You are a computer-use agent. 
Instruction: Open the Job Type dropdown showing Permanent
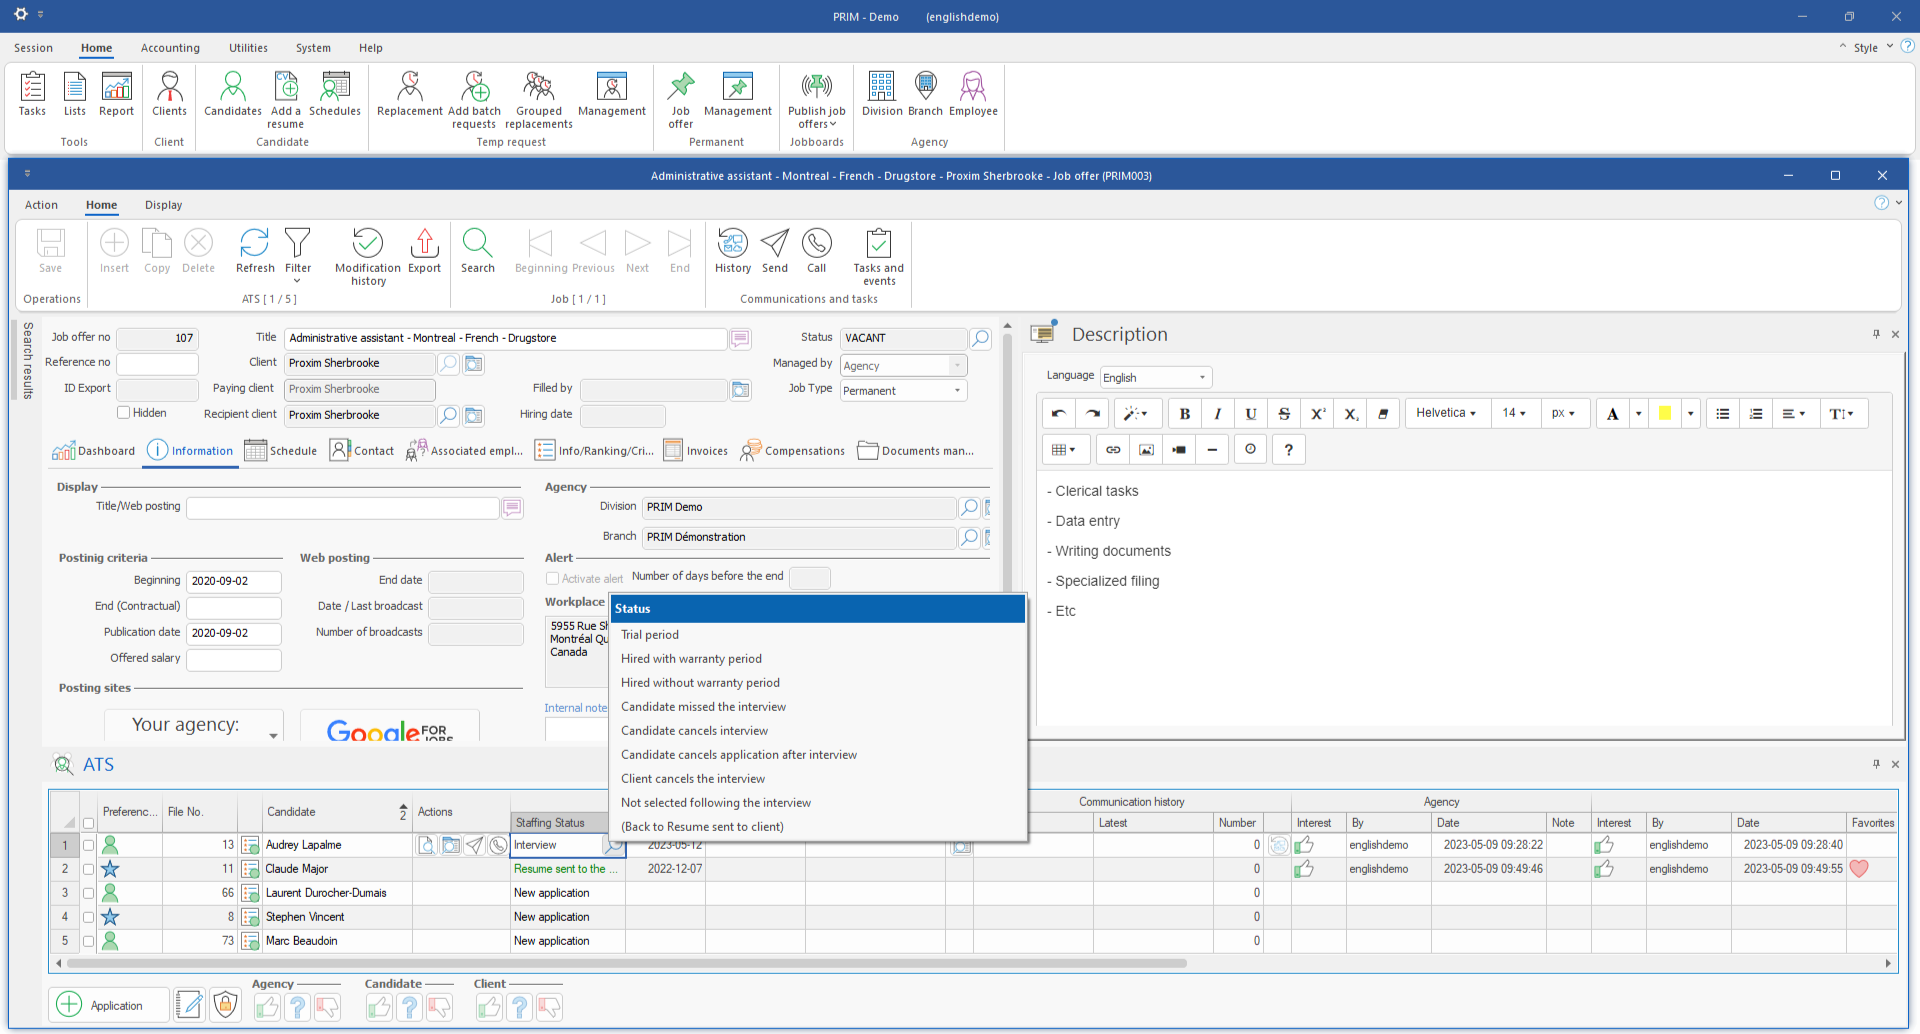tap(901, 390)
